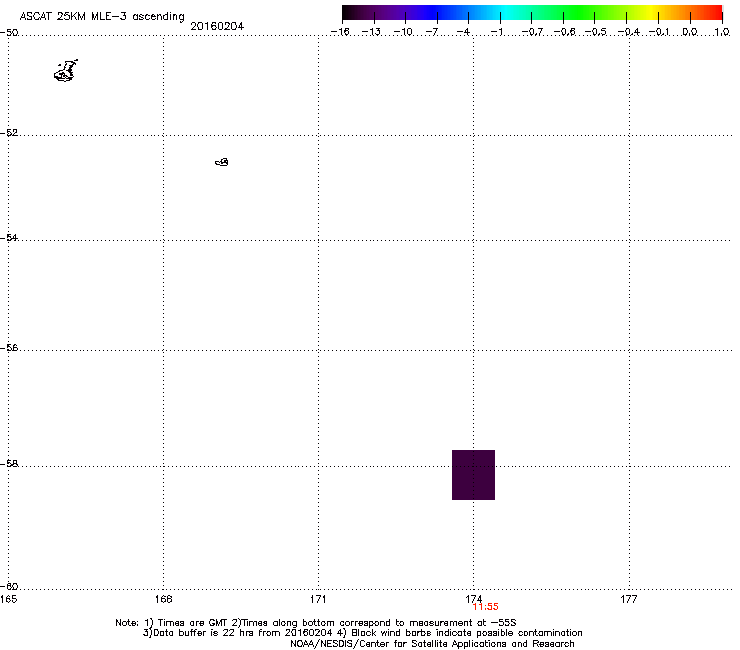
Task: Click the color bar label '-13'
Action: 371,32
